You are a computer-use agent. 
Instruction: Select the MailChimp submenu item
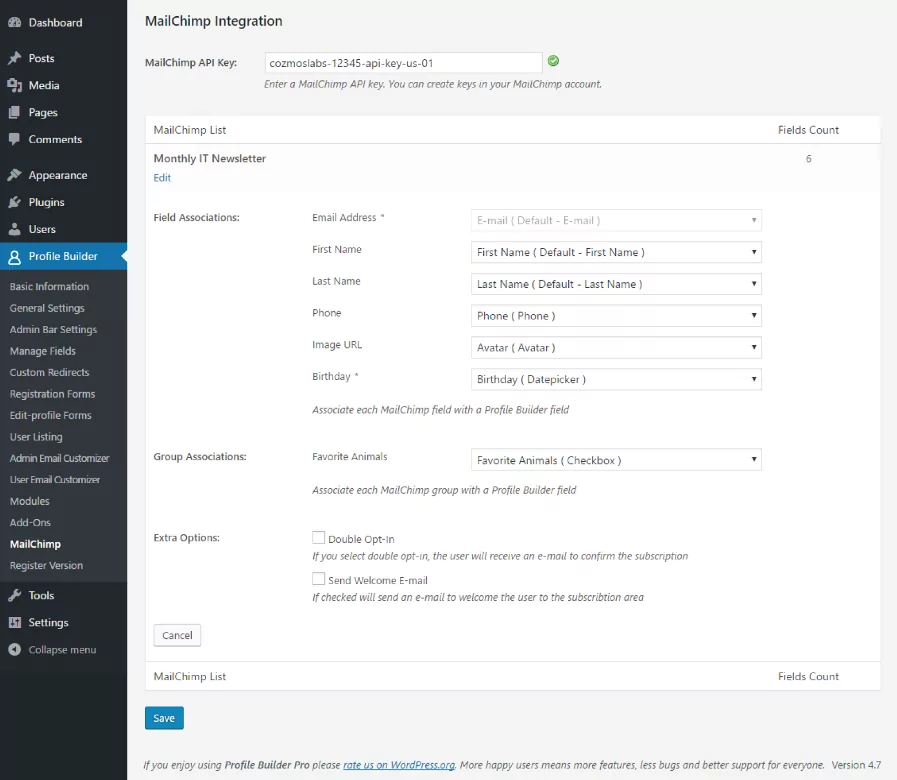point(35,544)
